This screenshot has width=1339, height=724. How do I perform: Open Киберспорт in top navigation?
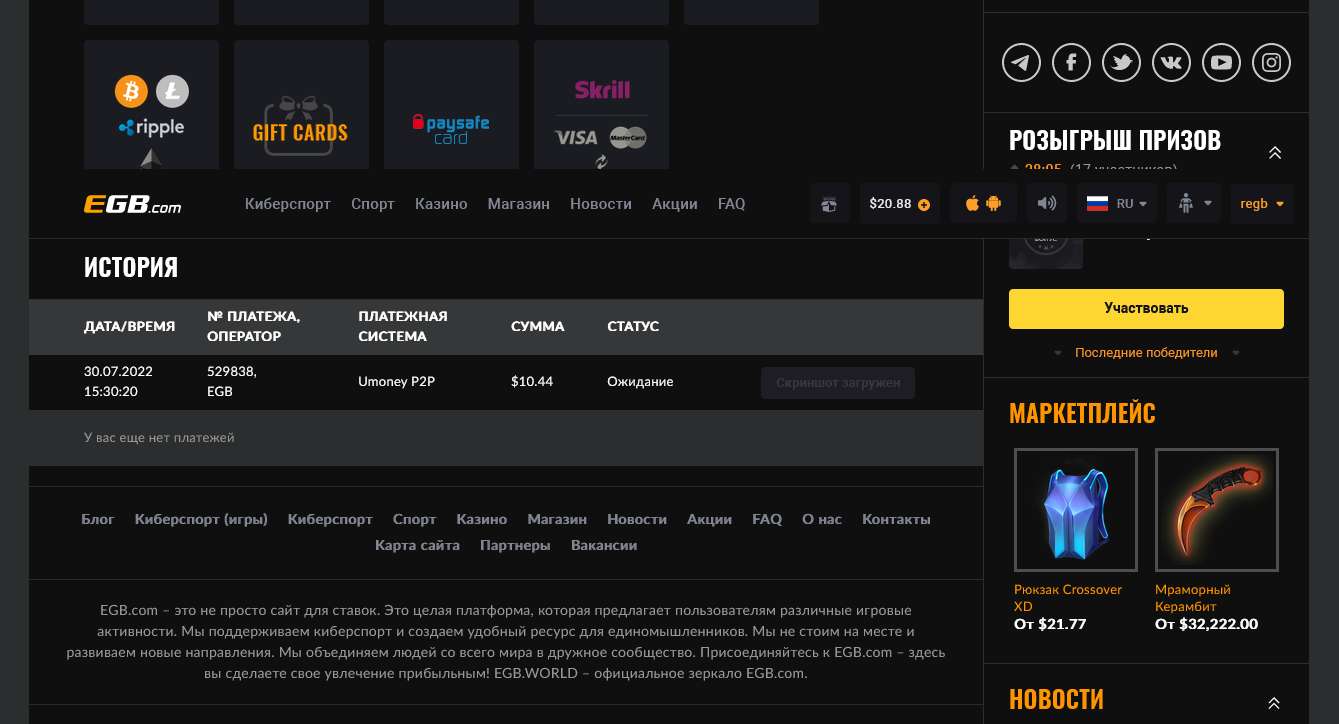click(x=287, y=204)
